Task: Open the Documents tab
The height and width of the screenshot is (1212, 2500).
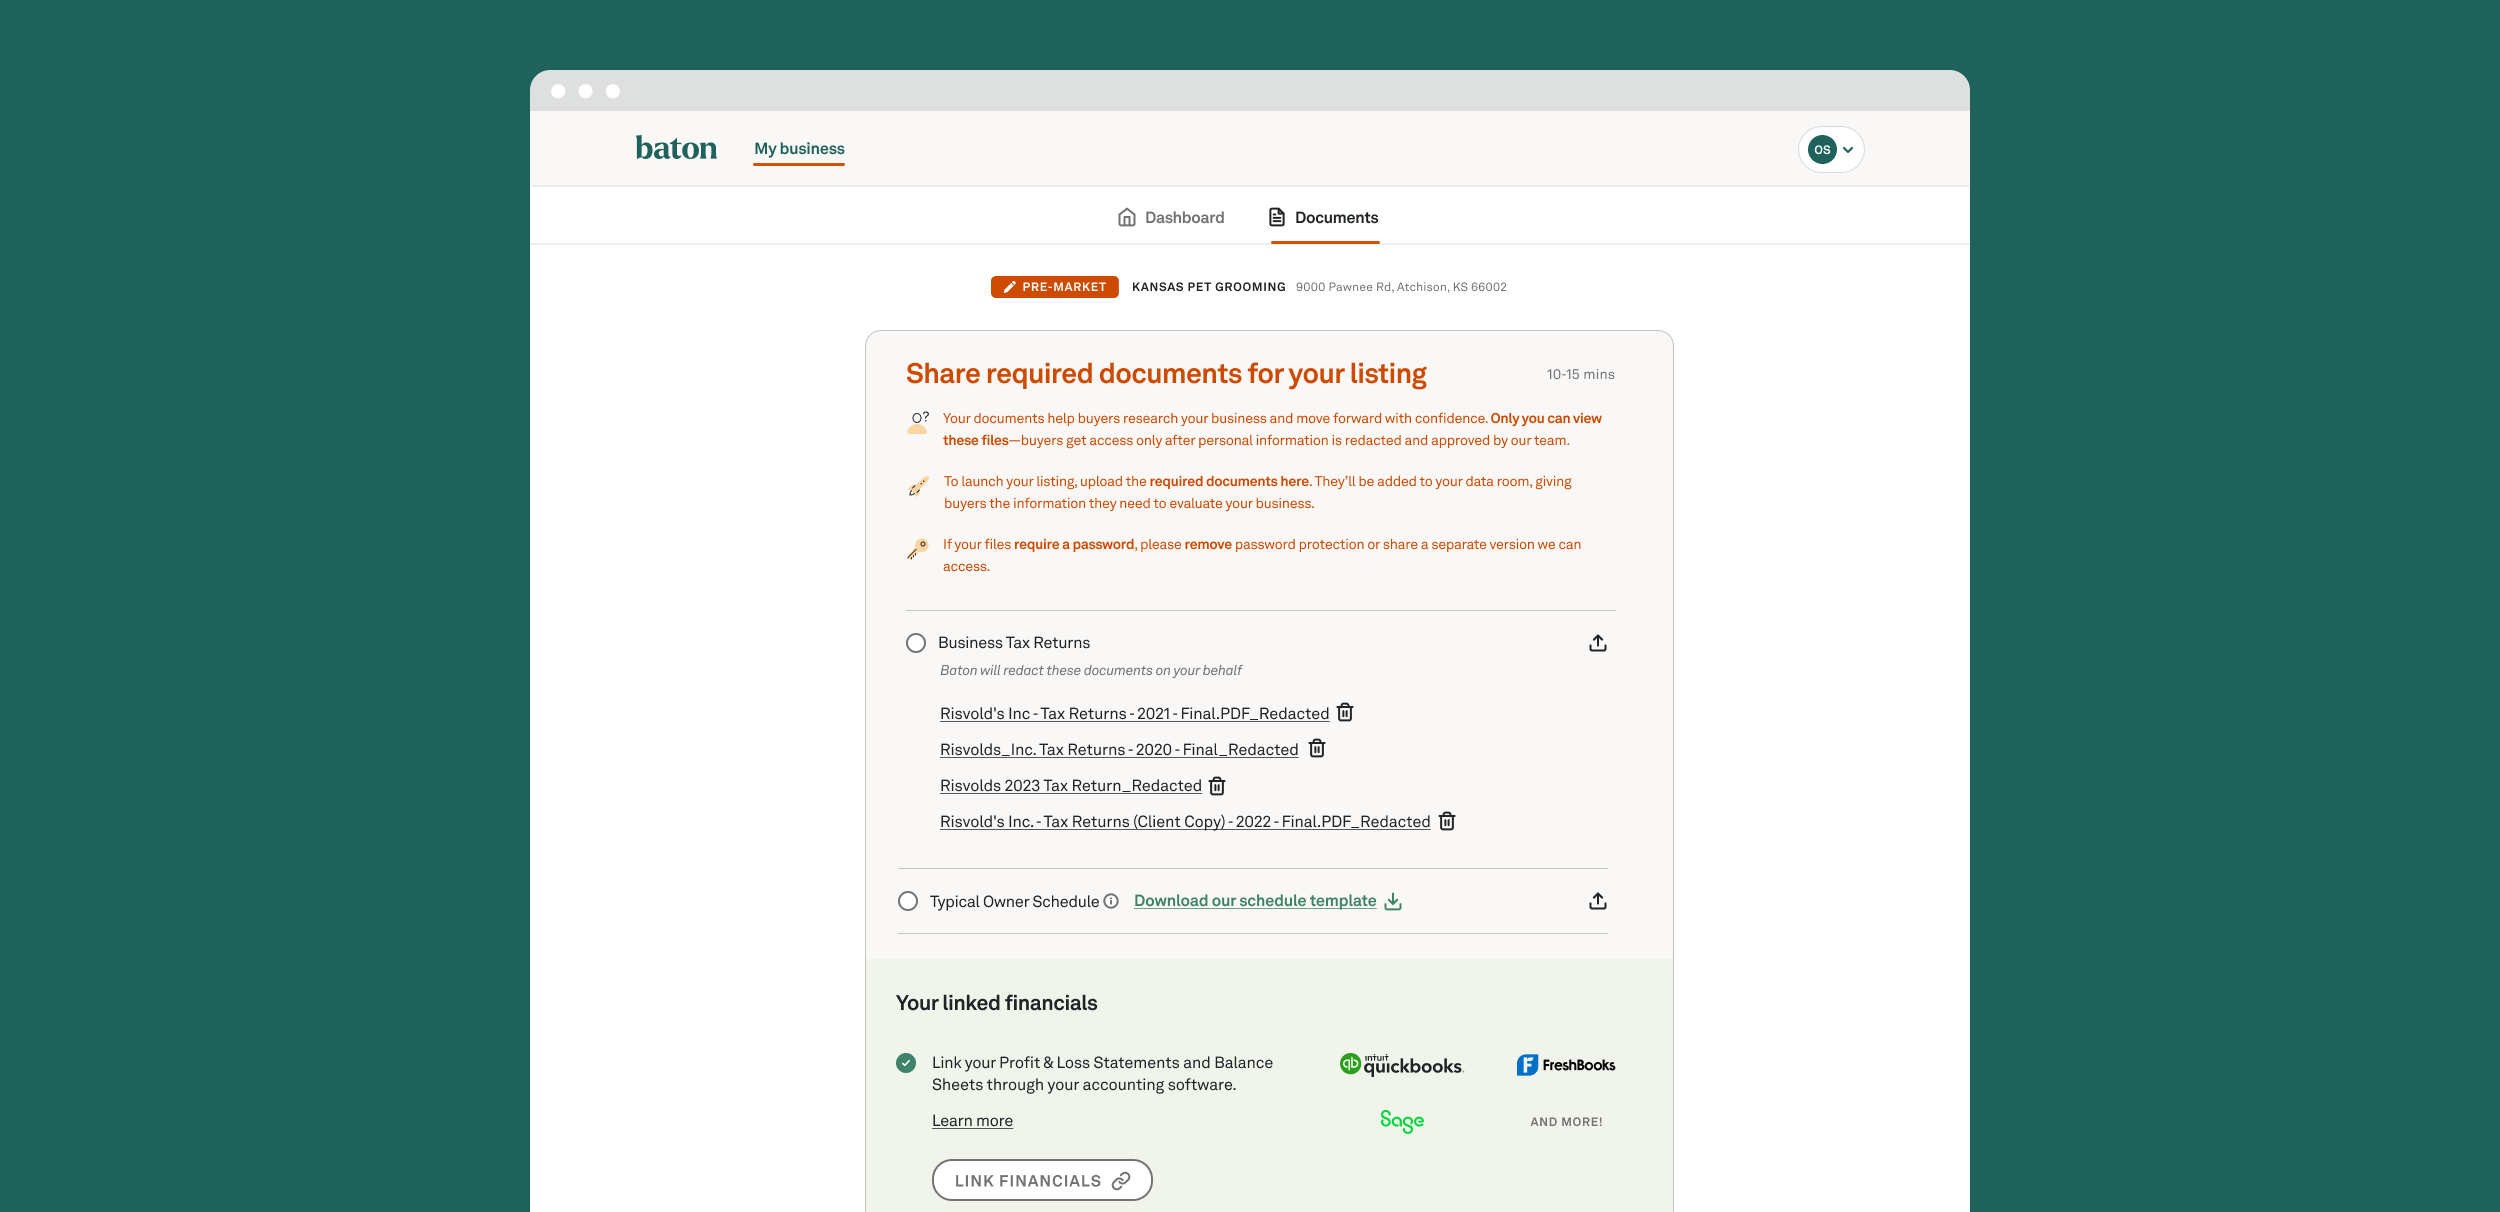Action: 1324,217
